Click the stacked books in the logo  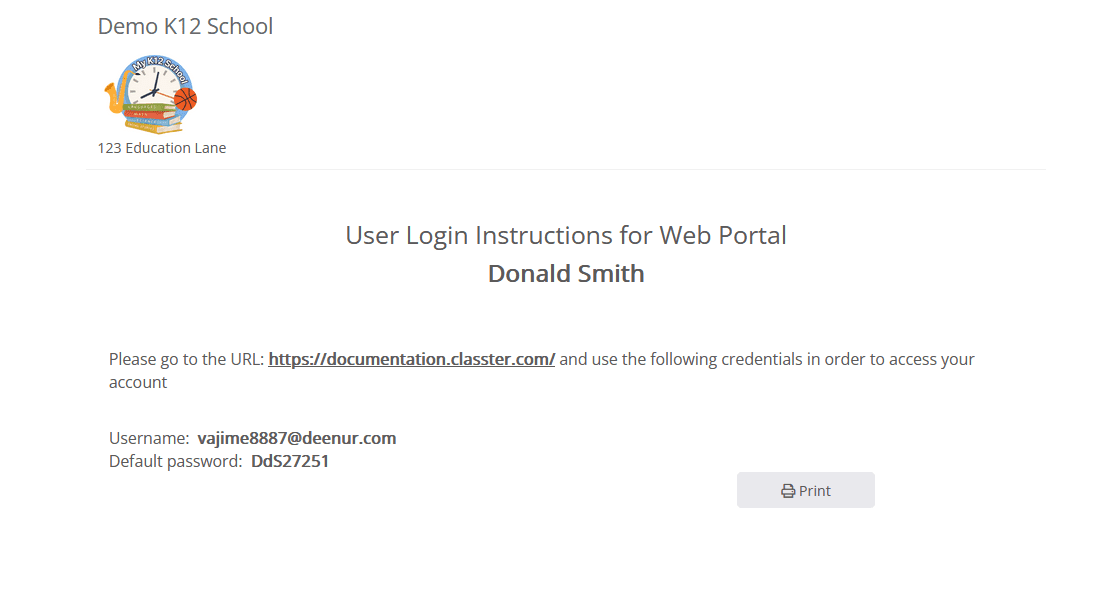(150, 119)
